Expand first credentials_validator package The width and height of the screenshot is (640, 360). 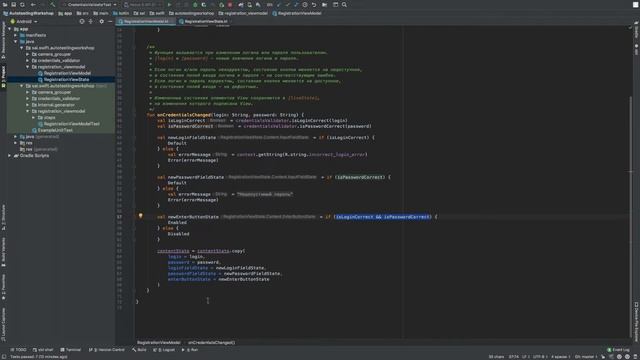tap(28, 60)
